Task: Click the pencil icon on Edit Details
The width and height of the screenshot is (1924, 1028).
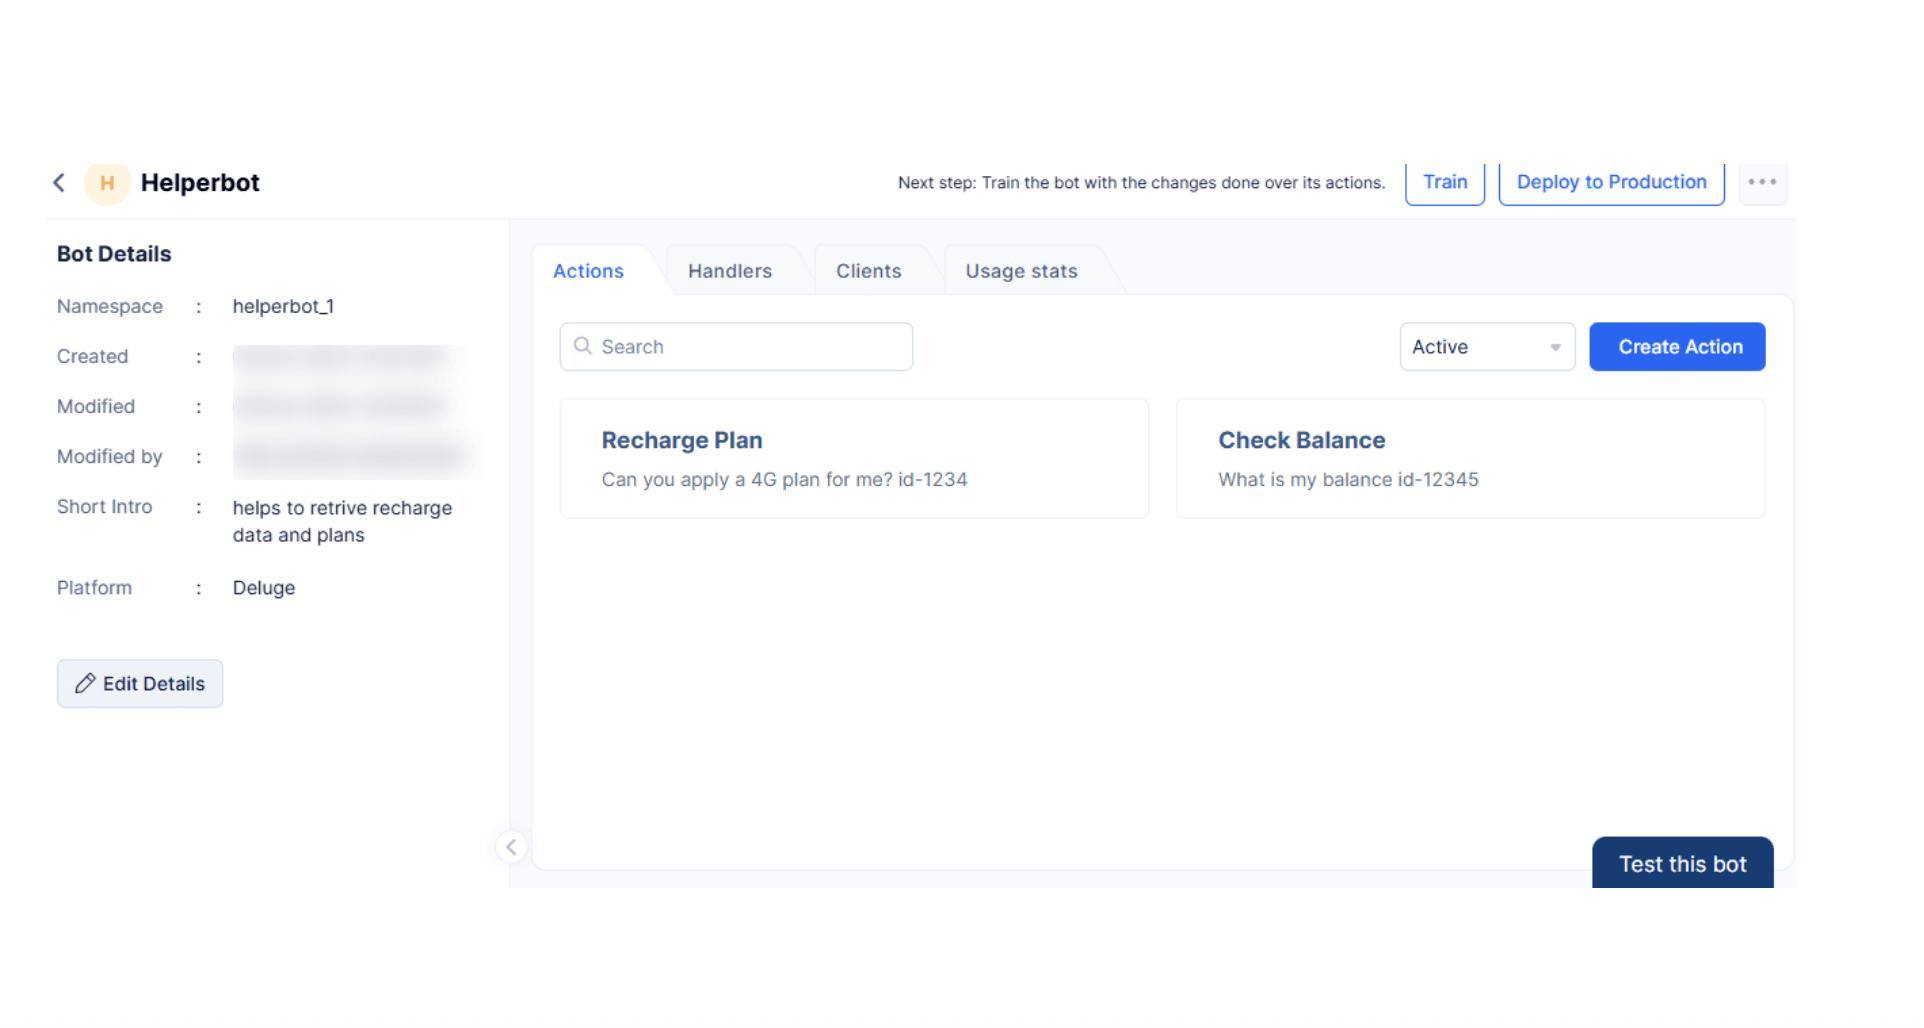Action: (x=86, y=684)
